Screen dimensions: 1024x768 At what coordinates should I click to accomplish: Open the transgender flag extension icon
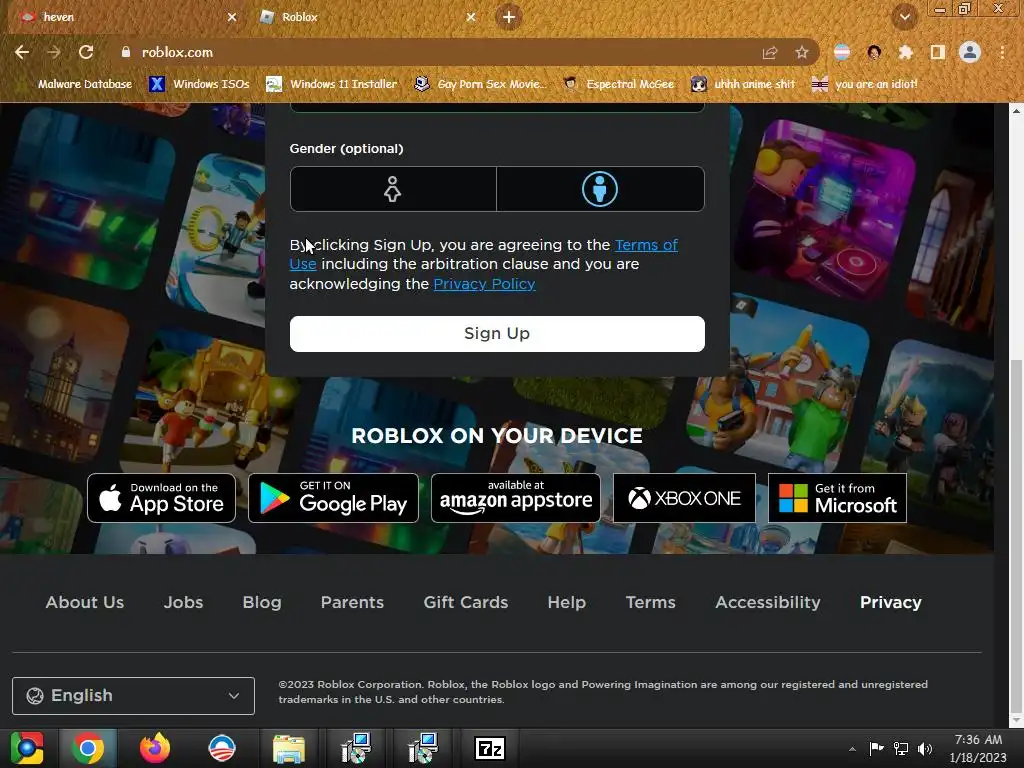[x=842, y=52]
